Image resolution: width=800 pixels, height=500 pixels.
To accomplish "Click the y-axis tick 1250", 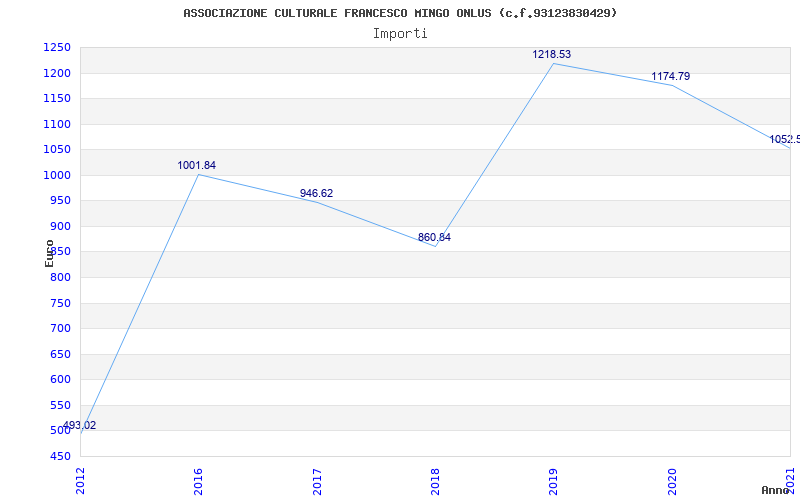I will (57, 48).
